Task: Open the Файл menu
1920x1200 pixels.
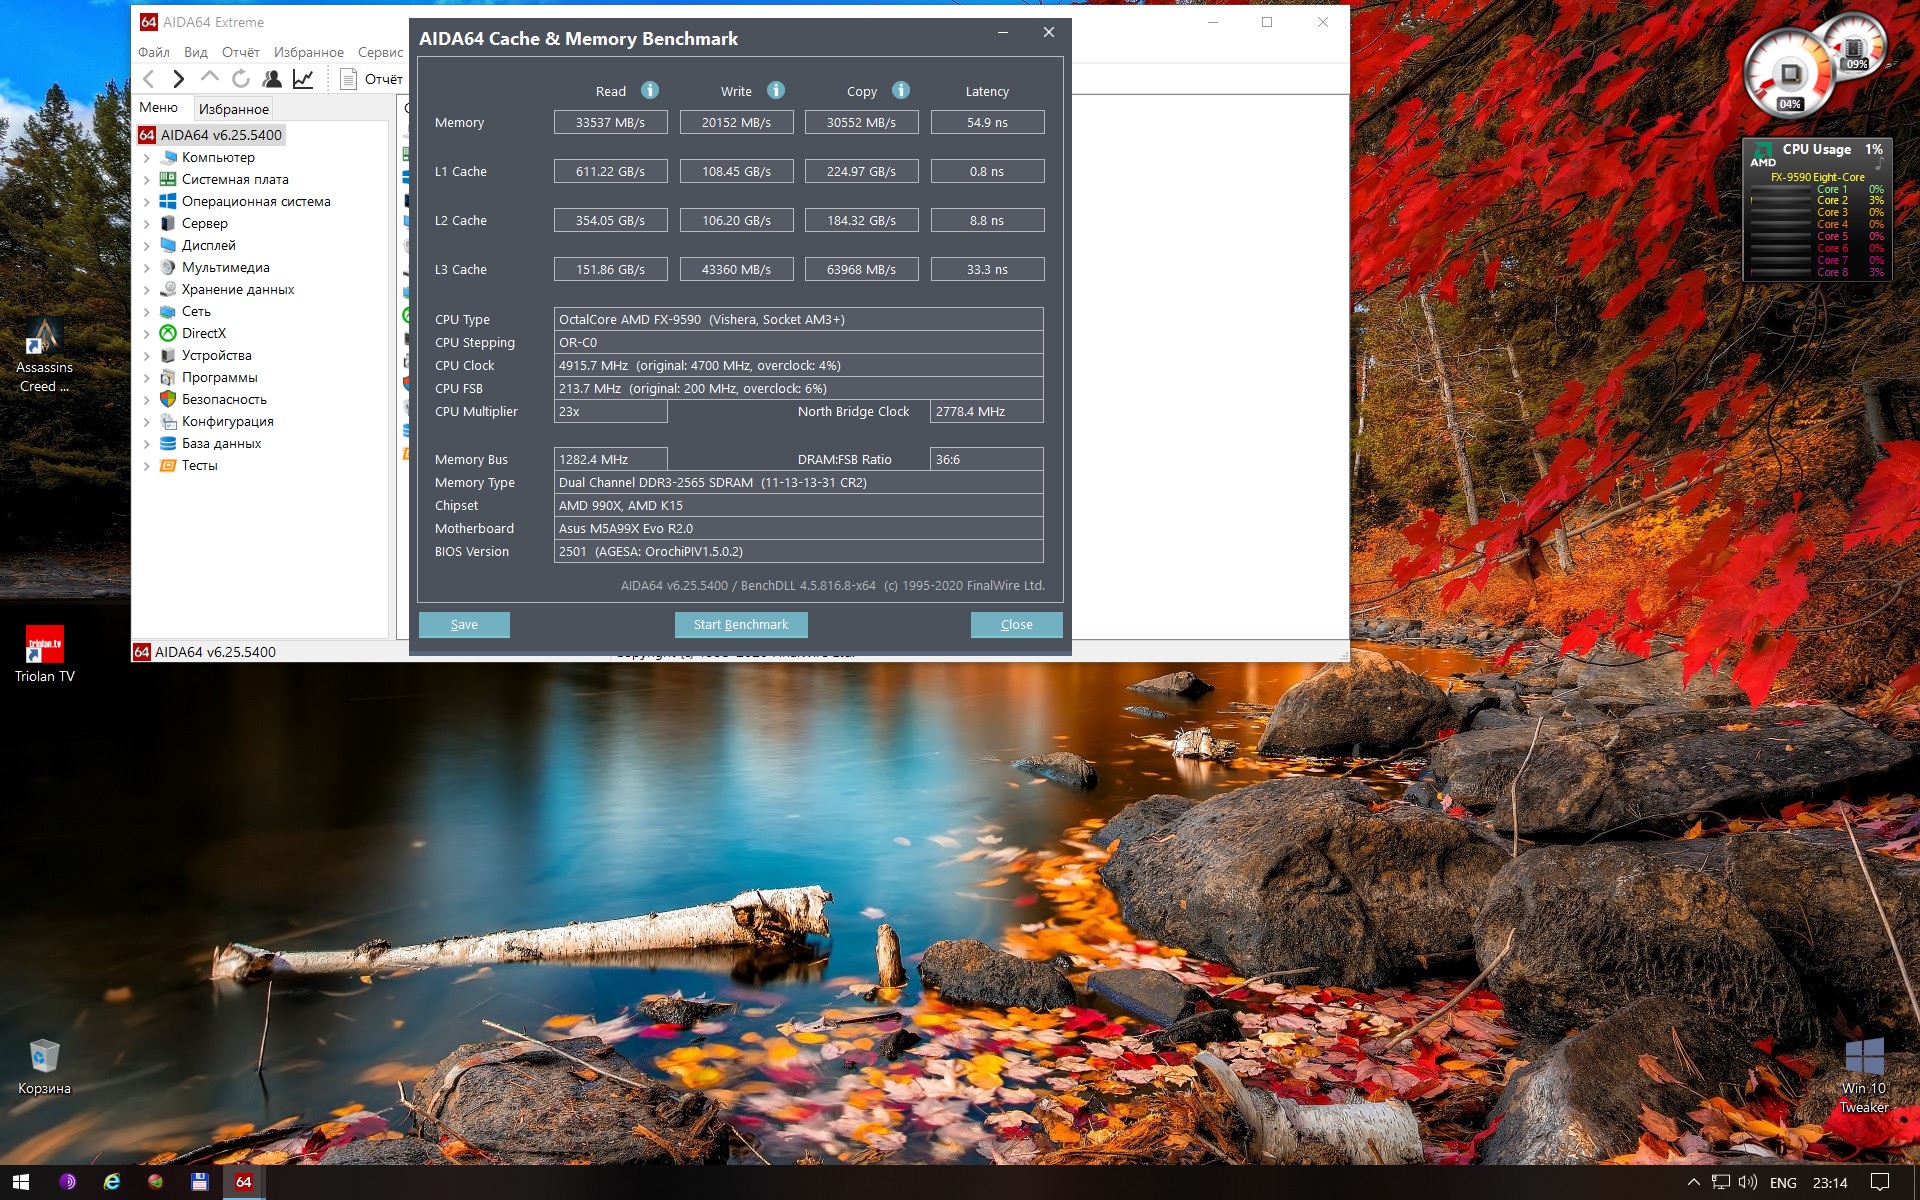Action: [153, 52]
